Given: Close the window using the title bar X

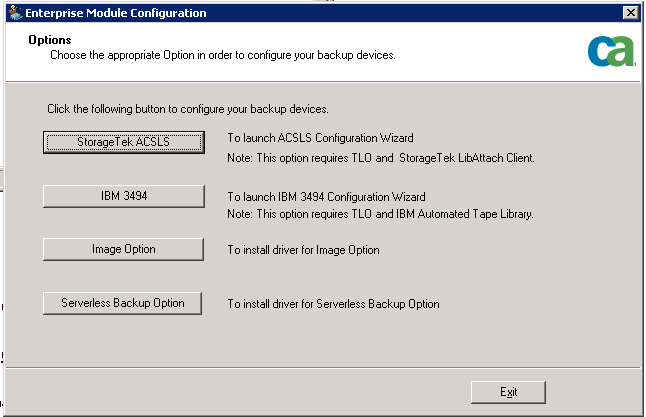Looking at the screenshot, I should [x=630, y=13].
